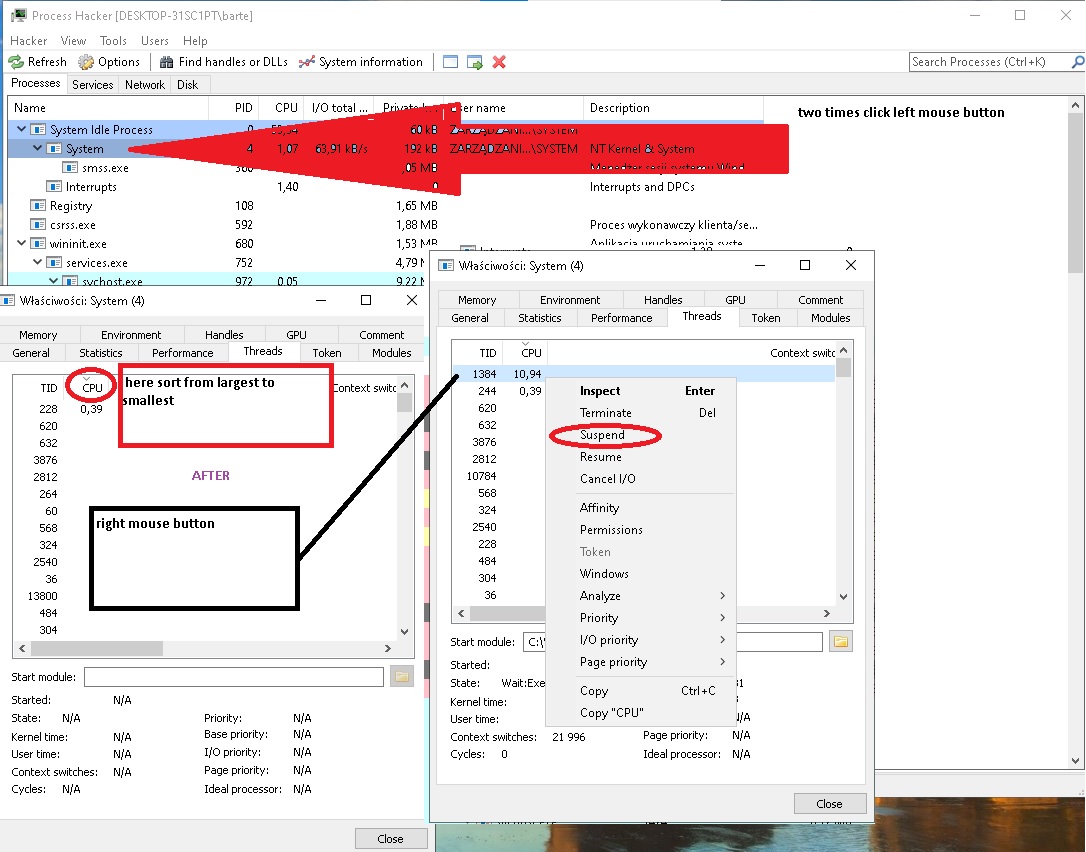Open Options via the gear icon
1086x852 pixels.
[86, 62]
